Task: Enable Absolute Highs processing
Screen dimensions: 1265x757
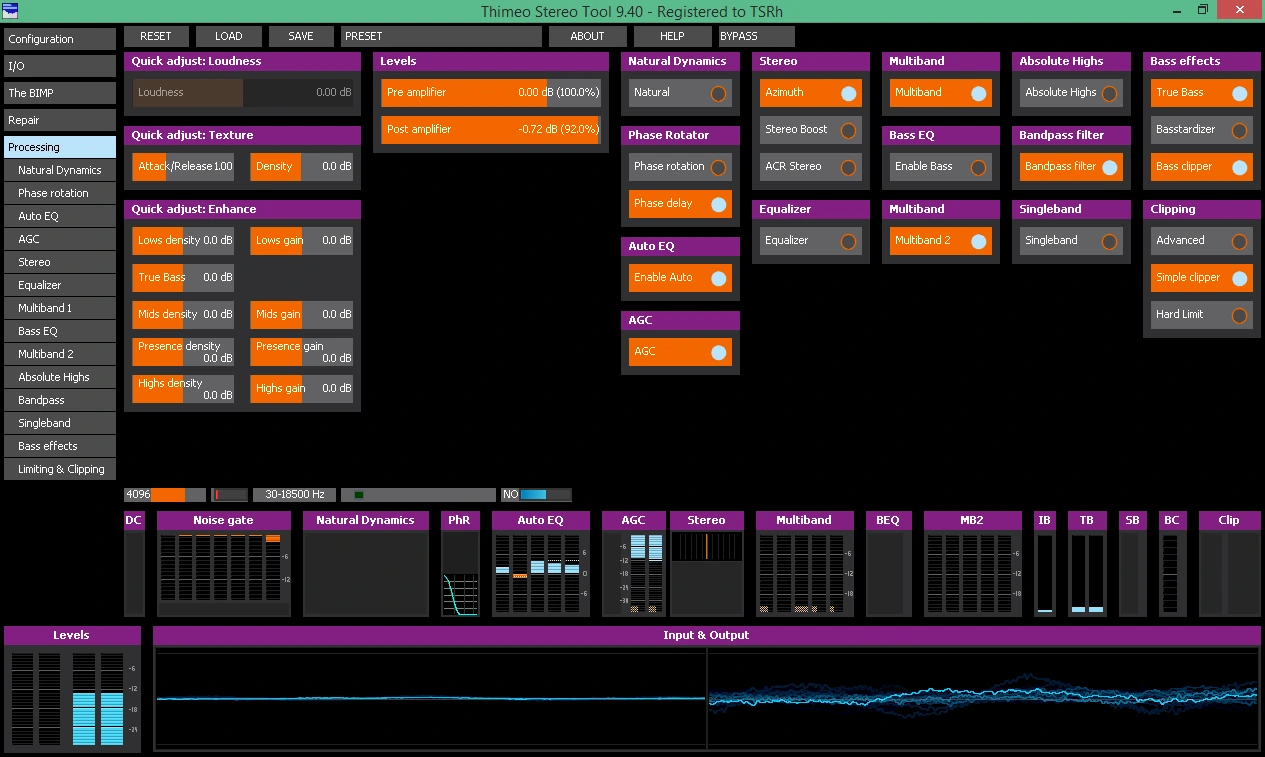Action: click(x=1070, y=92)
